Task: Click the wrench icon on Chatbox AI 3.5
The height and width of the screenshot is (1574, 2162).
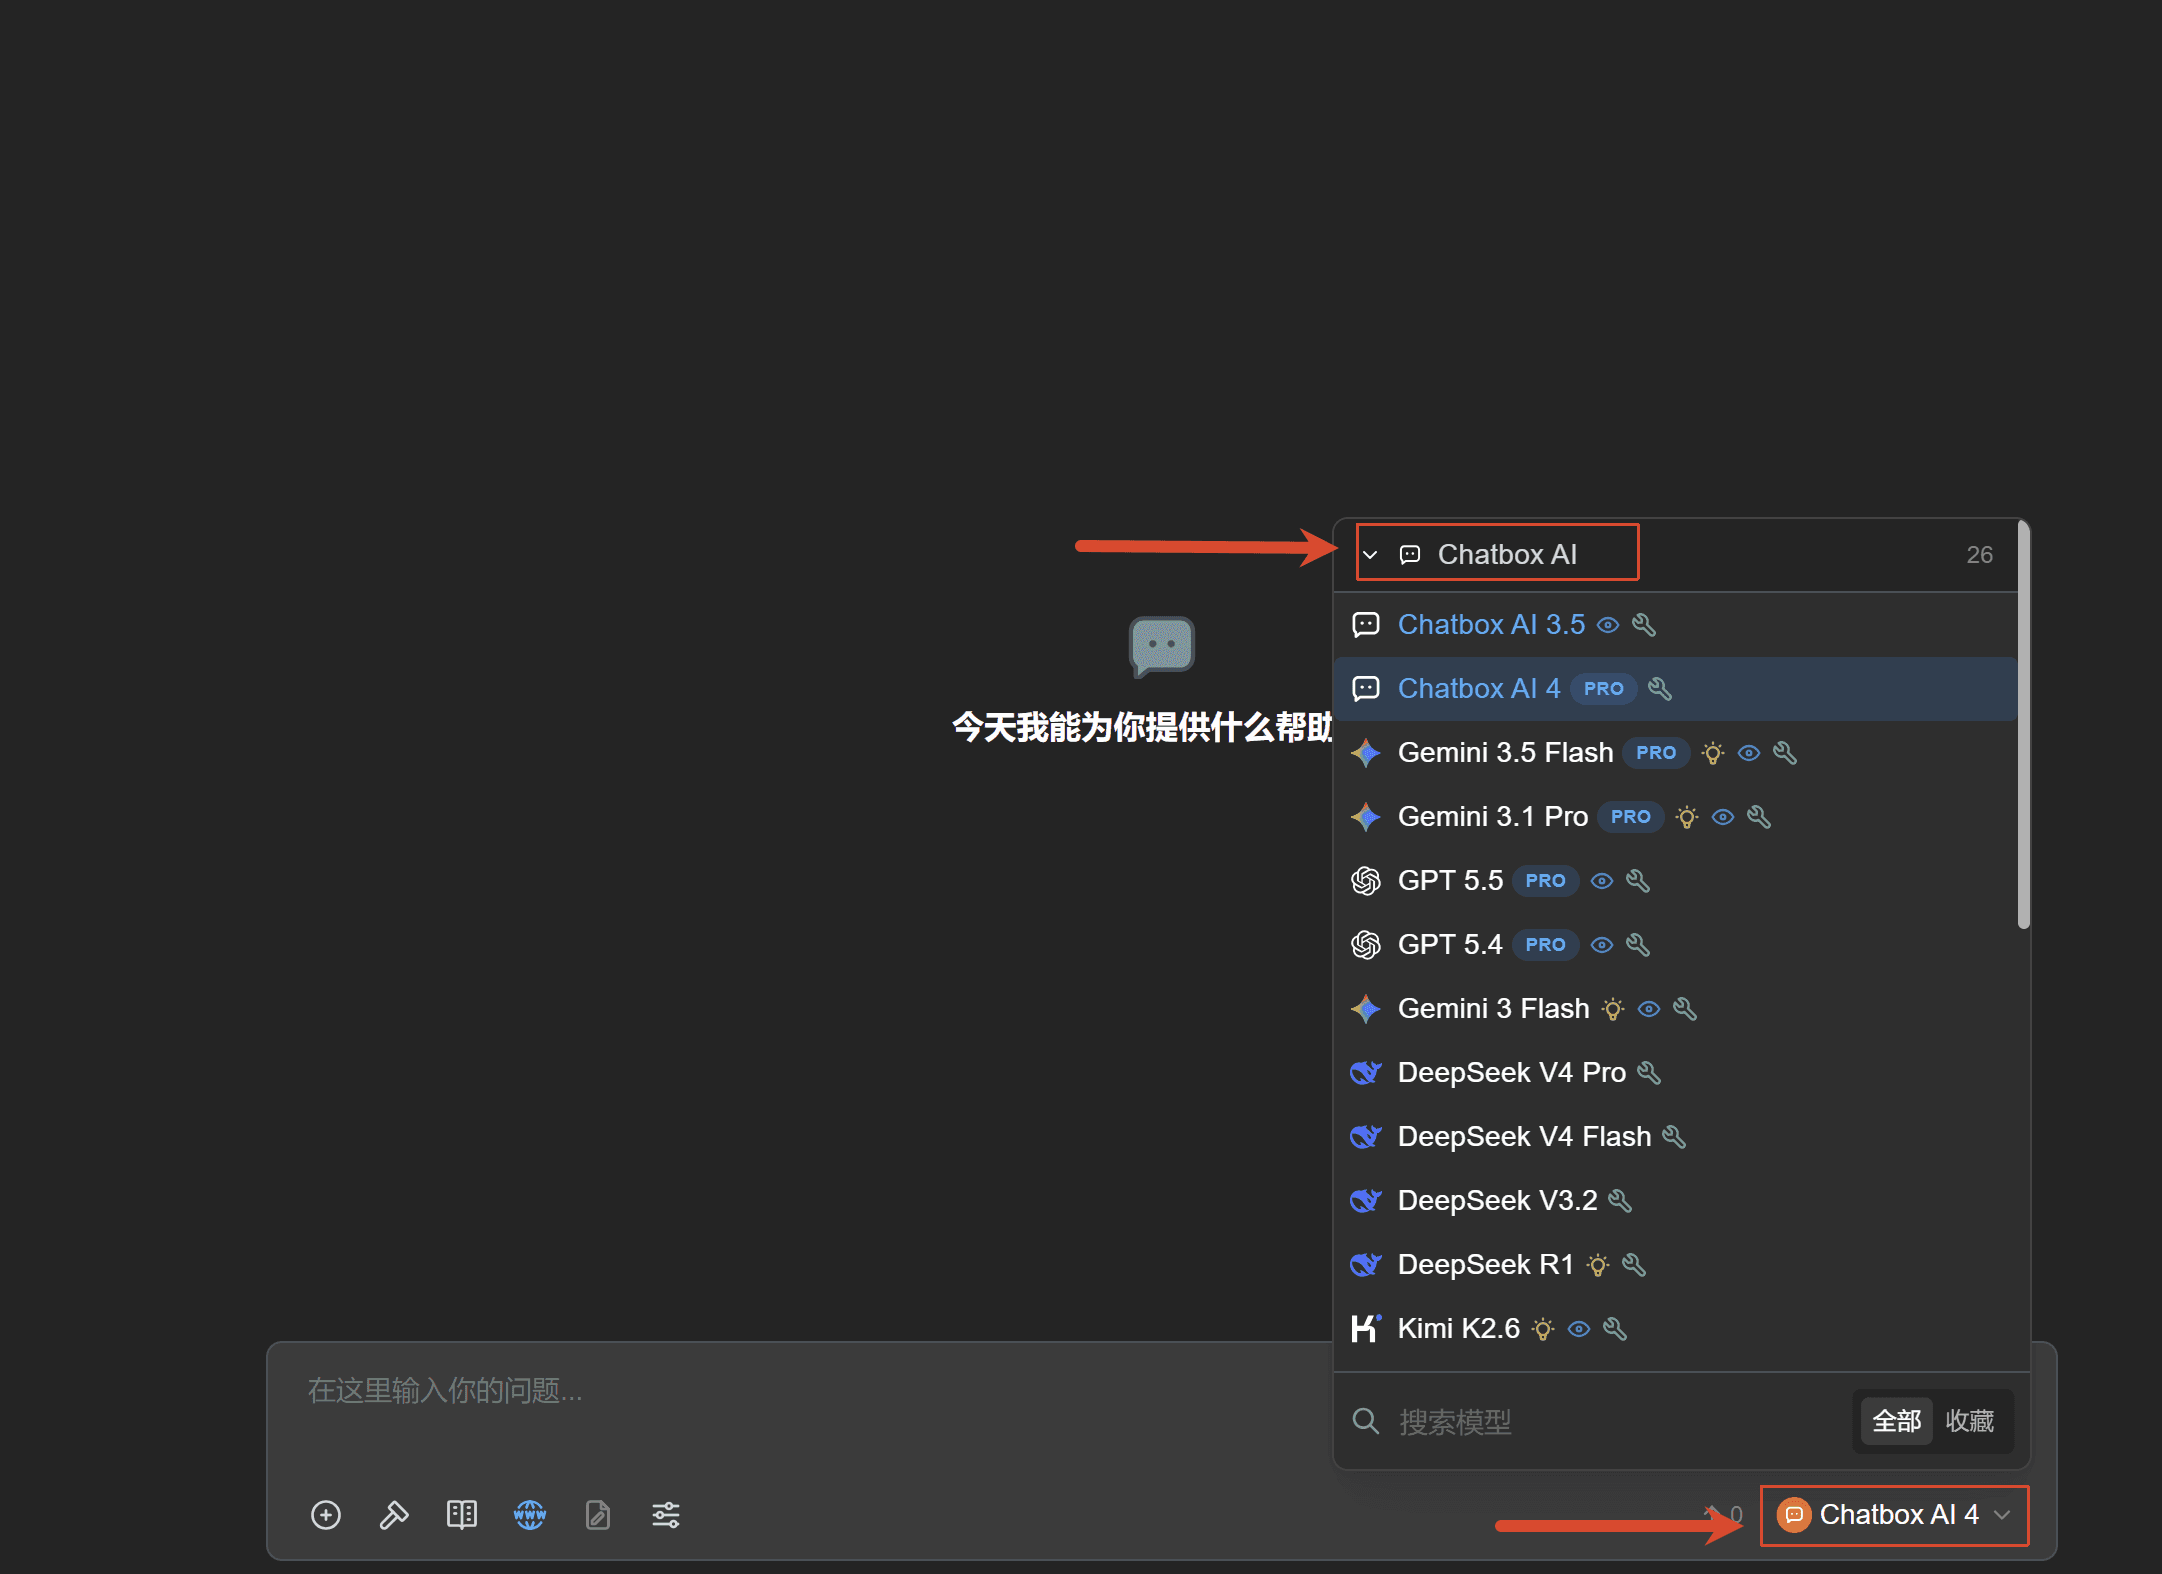Action: [1644, 625]
